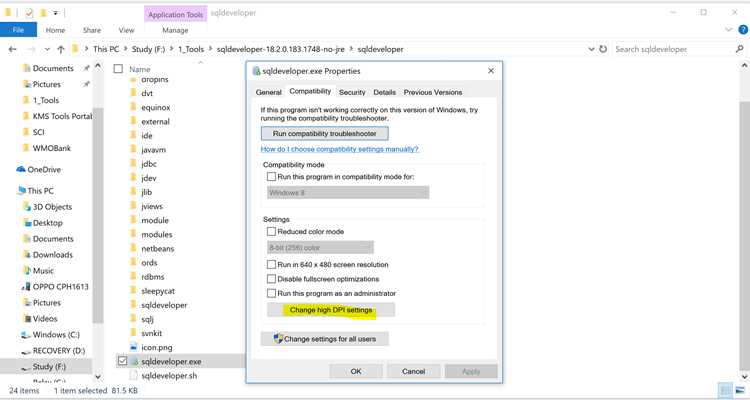Click the This PC icon in sidebar
This screenshot has height=400, width=750.
[x=22, y=190]
